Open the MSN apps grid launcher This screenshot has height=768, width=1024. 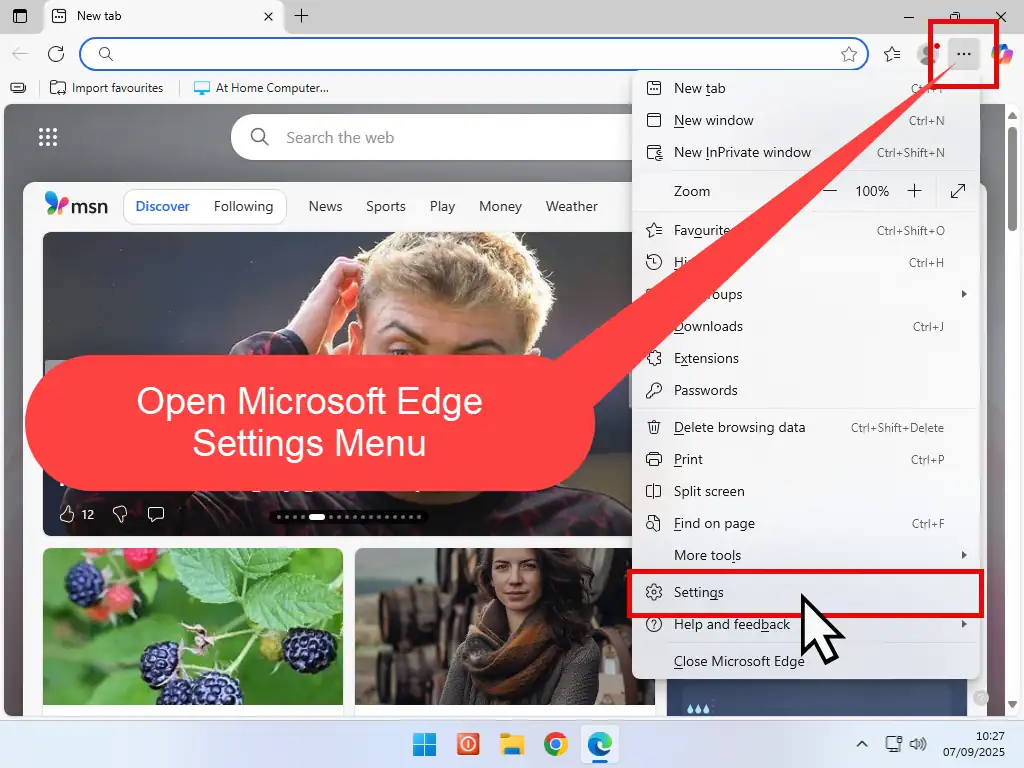point(47,138)
